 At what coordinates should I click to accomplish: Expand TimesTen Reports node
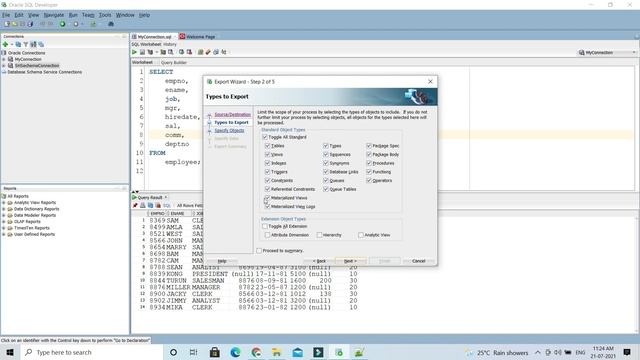pyautogui.click(x=4, y=228)
